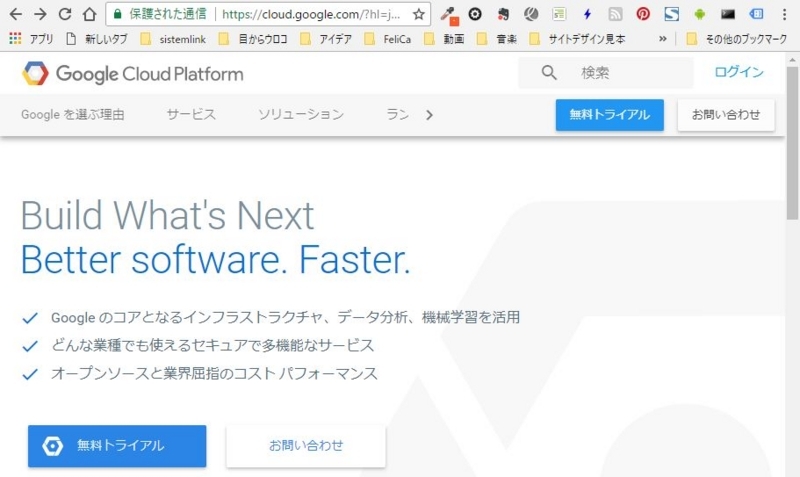Image resolution: width=800 pixels, height=477 pixels.
Task: Select the ソリューション nav item
Action: click(301, 115)
